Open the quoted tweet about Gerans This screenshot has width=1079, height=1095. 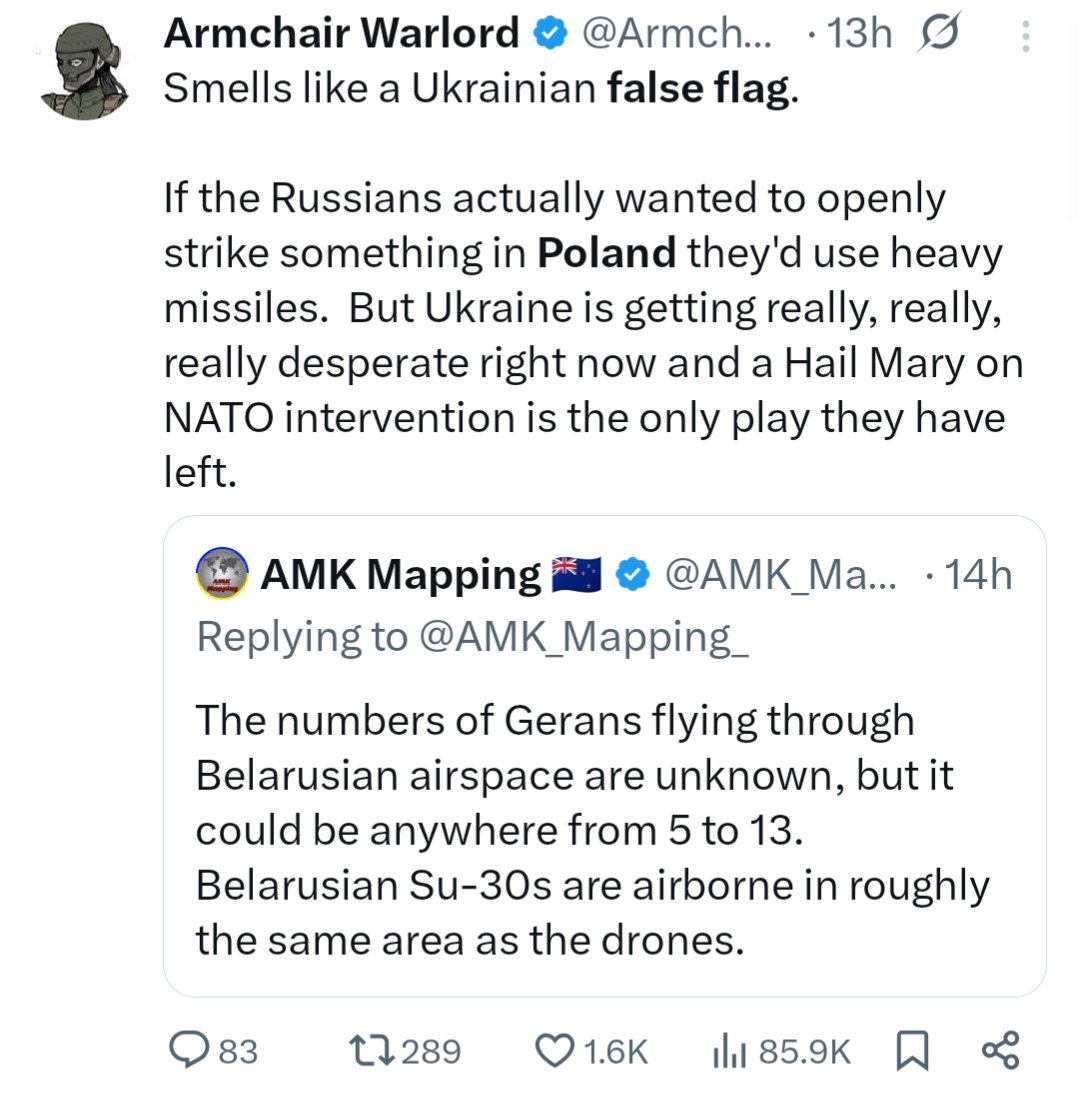click(x=590, y=830)
